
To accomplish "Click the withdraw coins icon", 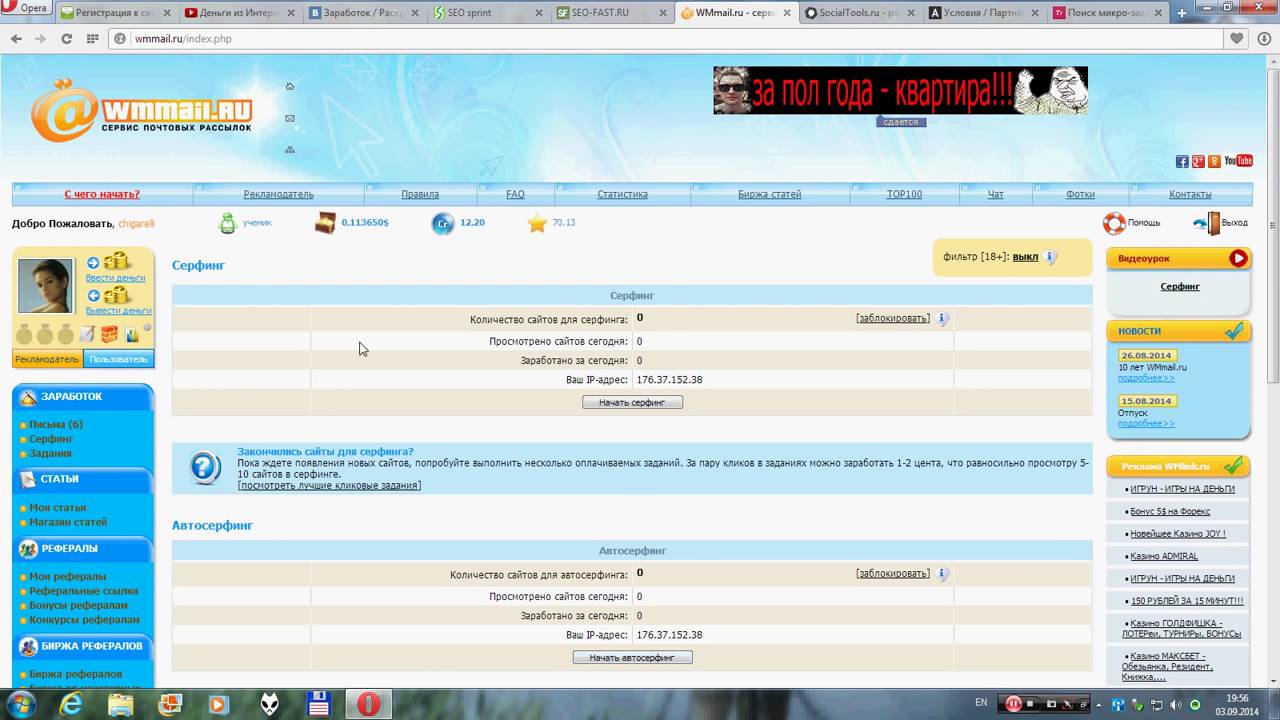I will 117,295.
